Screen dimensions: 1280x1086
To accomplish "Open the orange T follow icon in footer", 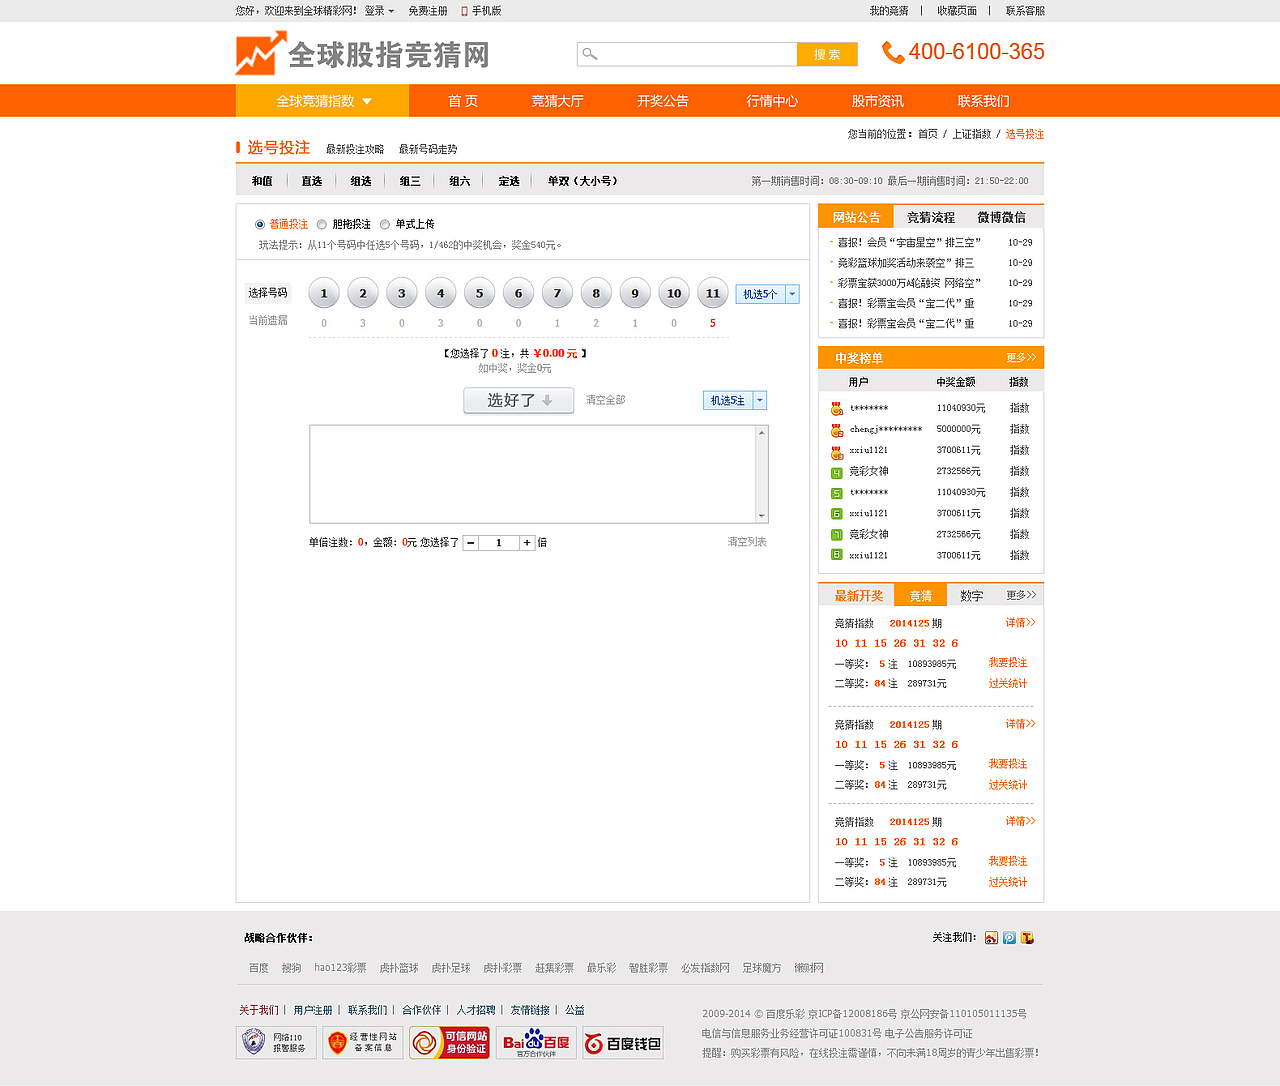I will (x=1027, y=938).
